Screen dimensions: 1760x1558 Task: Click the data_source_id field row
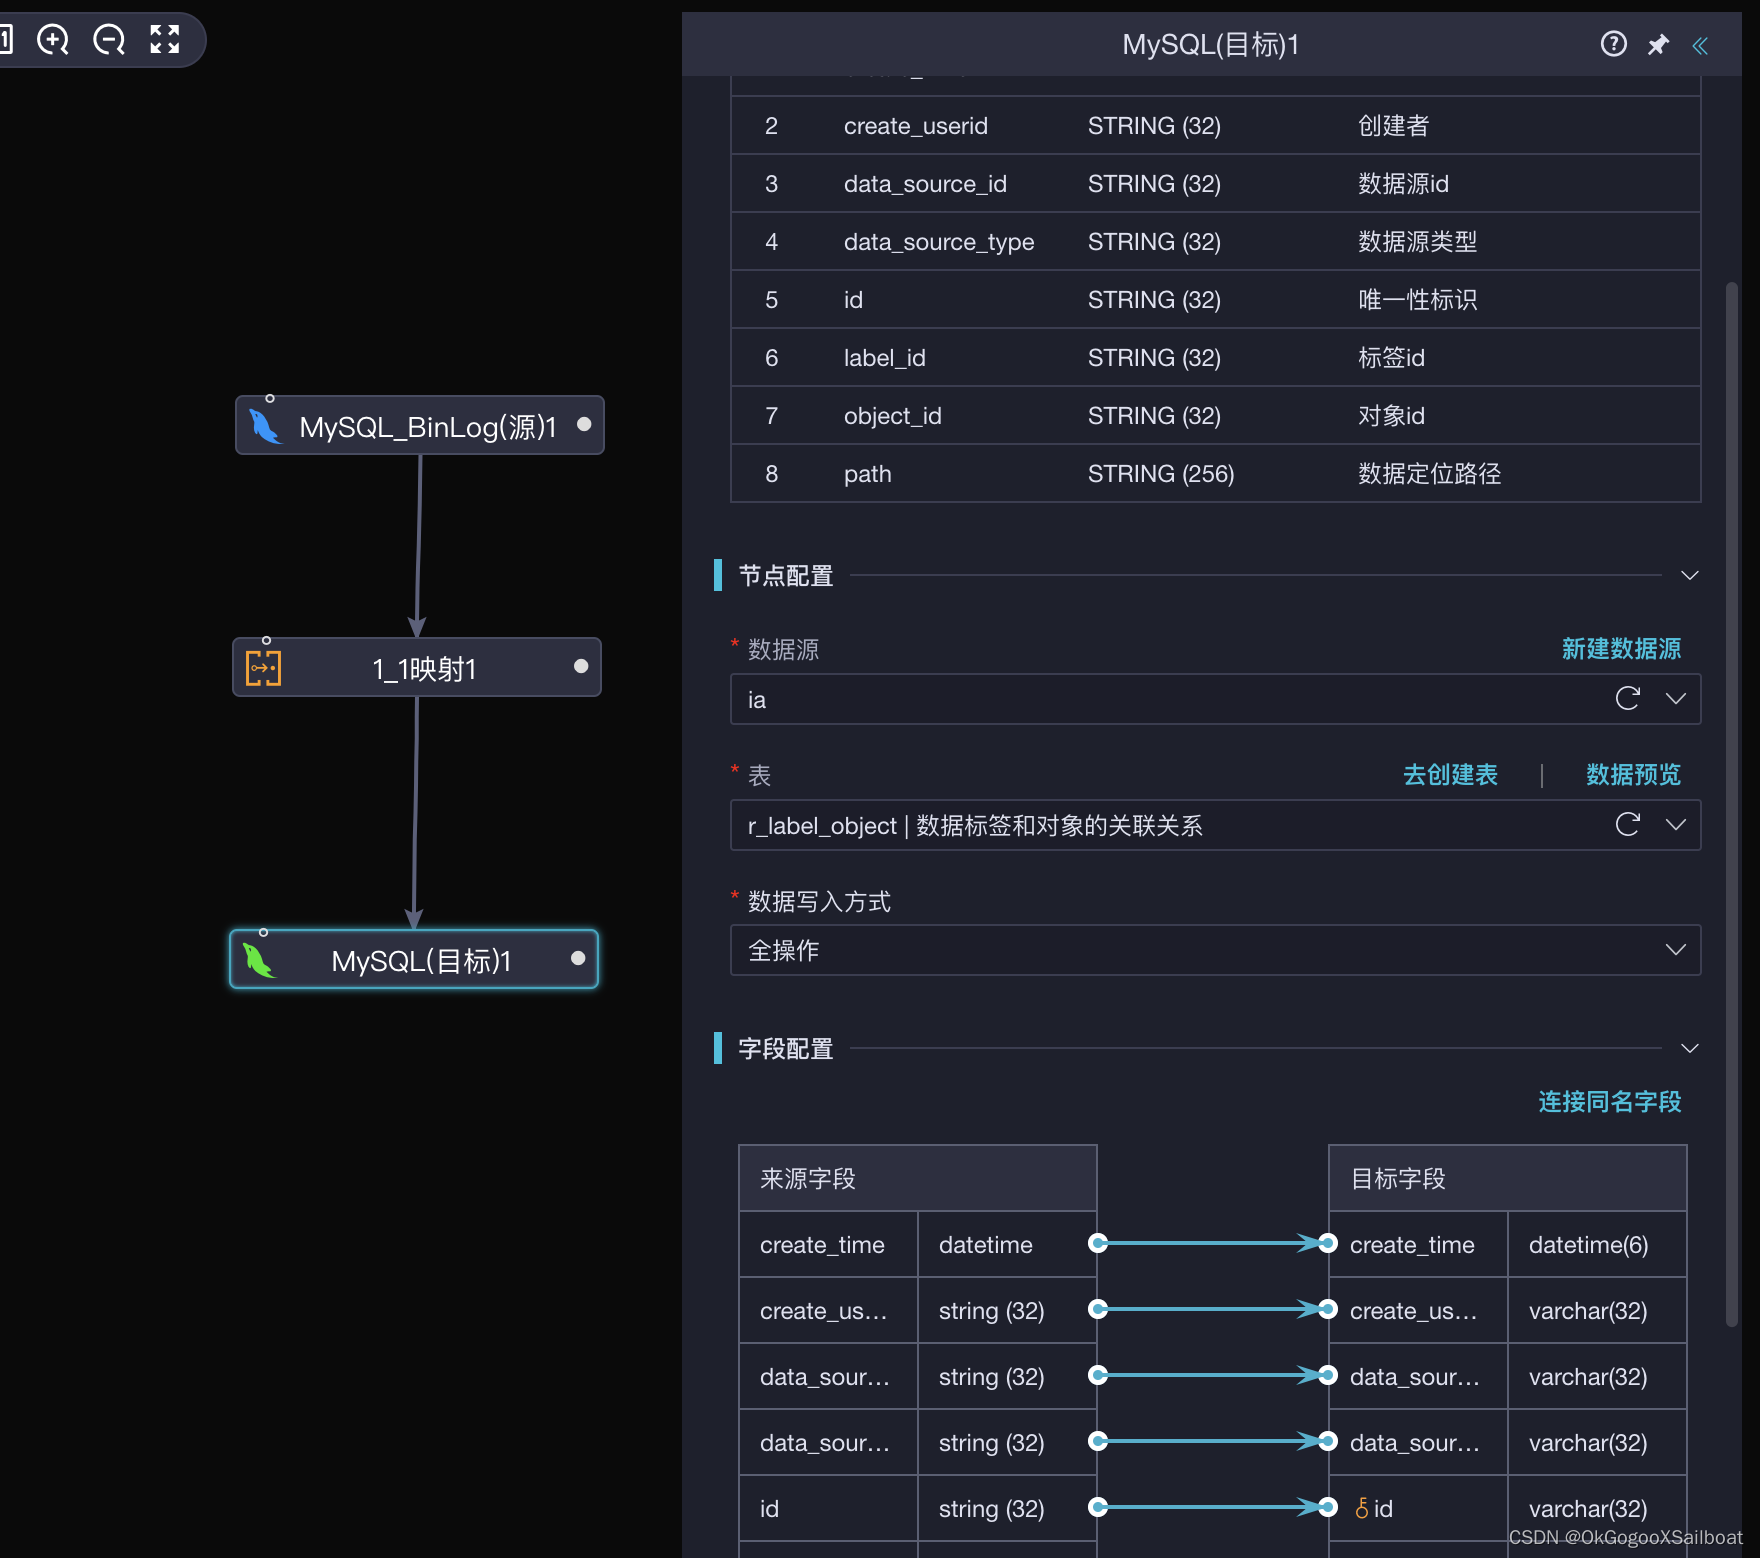point(1216,184)
